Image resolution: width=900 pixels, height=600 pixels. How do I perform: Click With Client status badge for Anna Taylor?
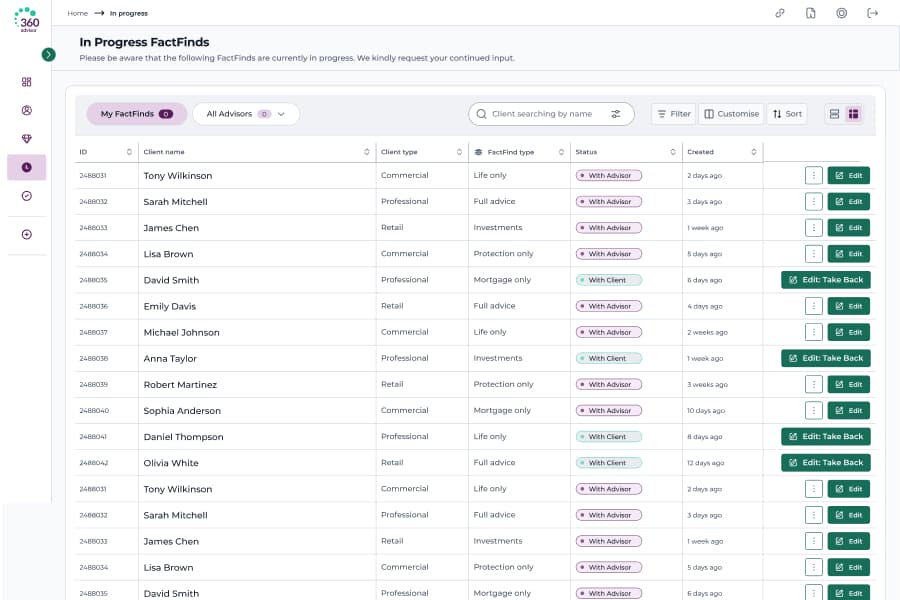point(608,358)
